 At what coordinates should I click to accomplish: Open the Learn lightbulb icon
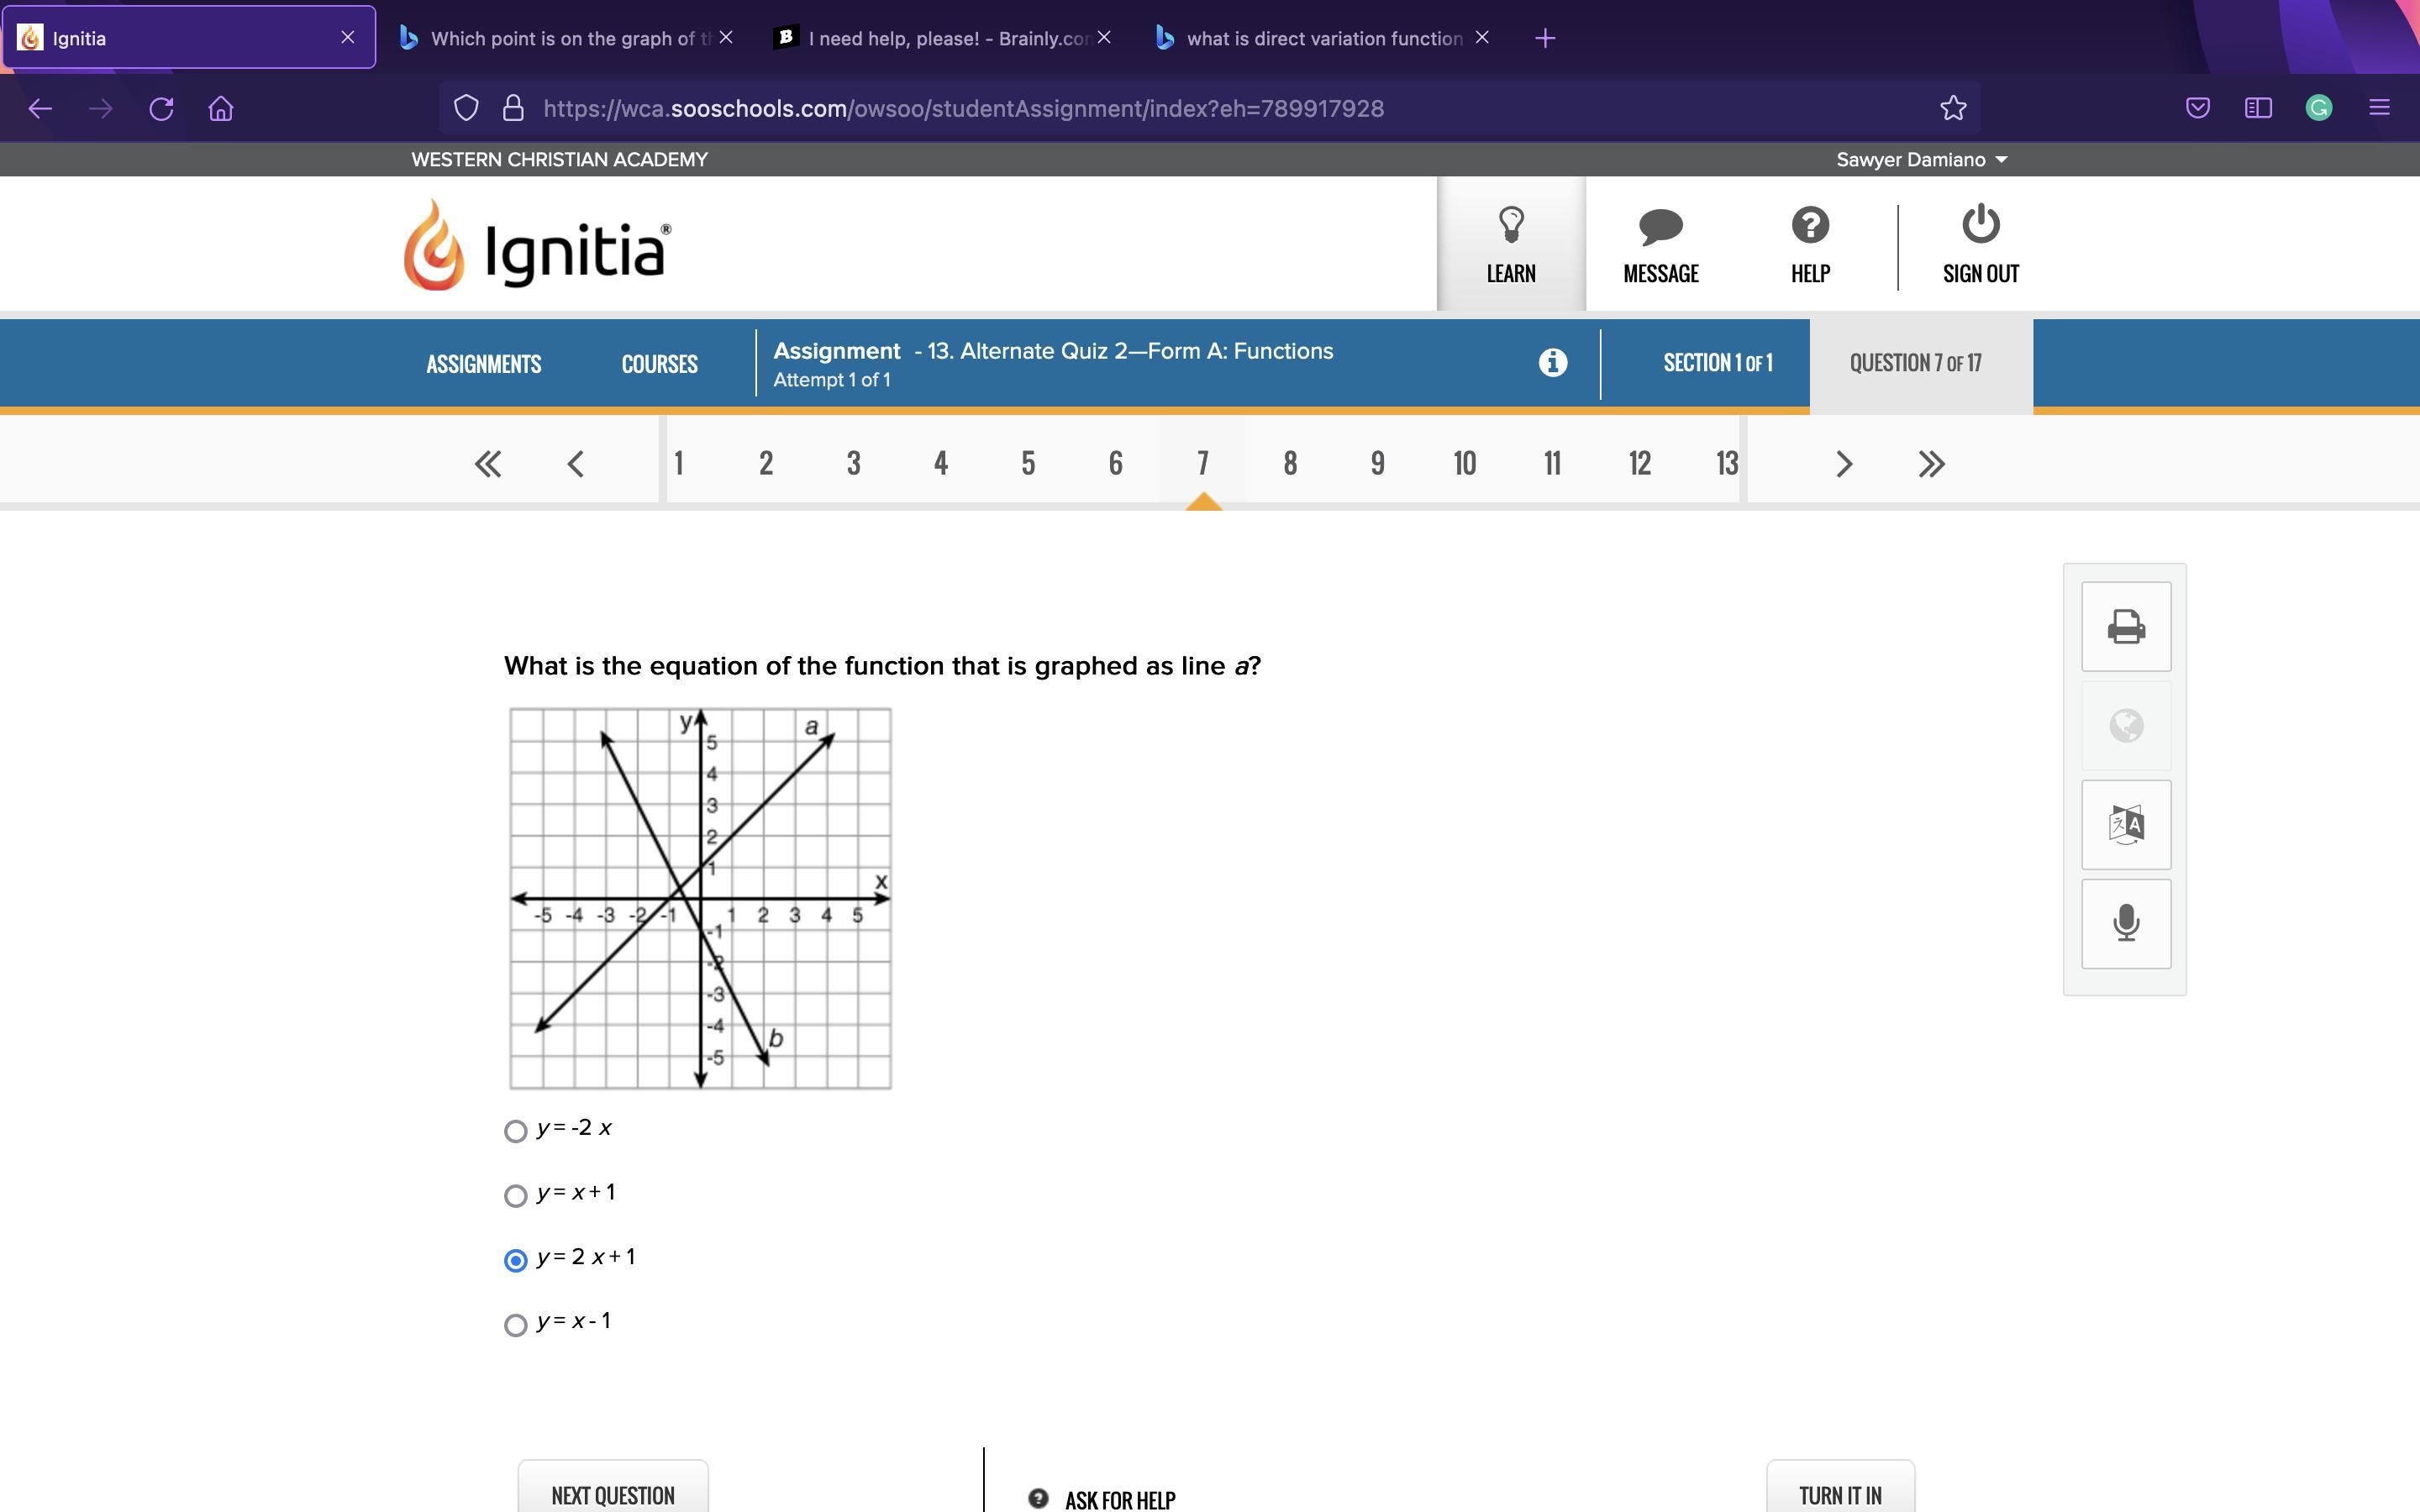tap(1510, 226)
